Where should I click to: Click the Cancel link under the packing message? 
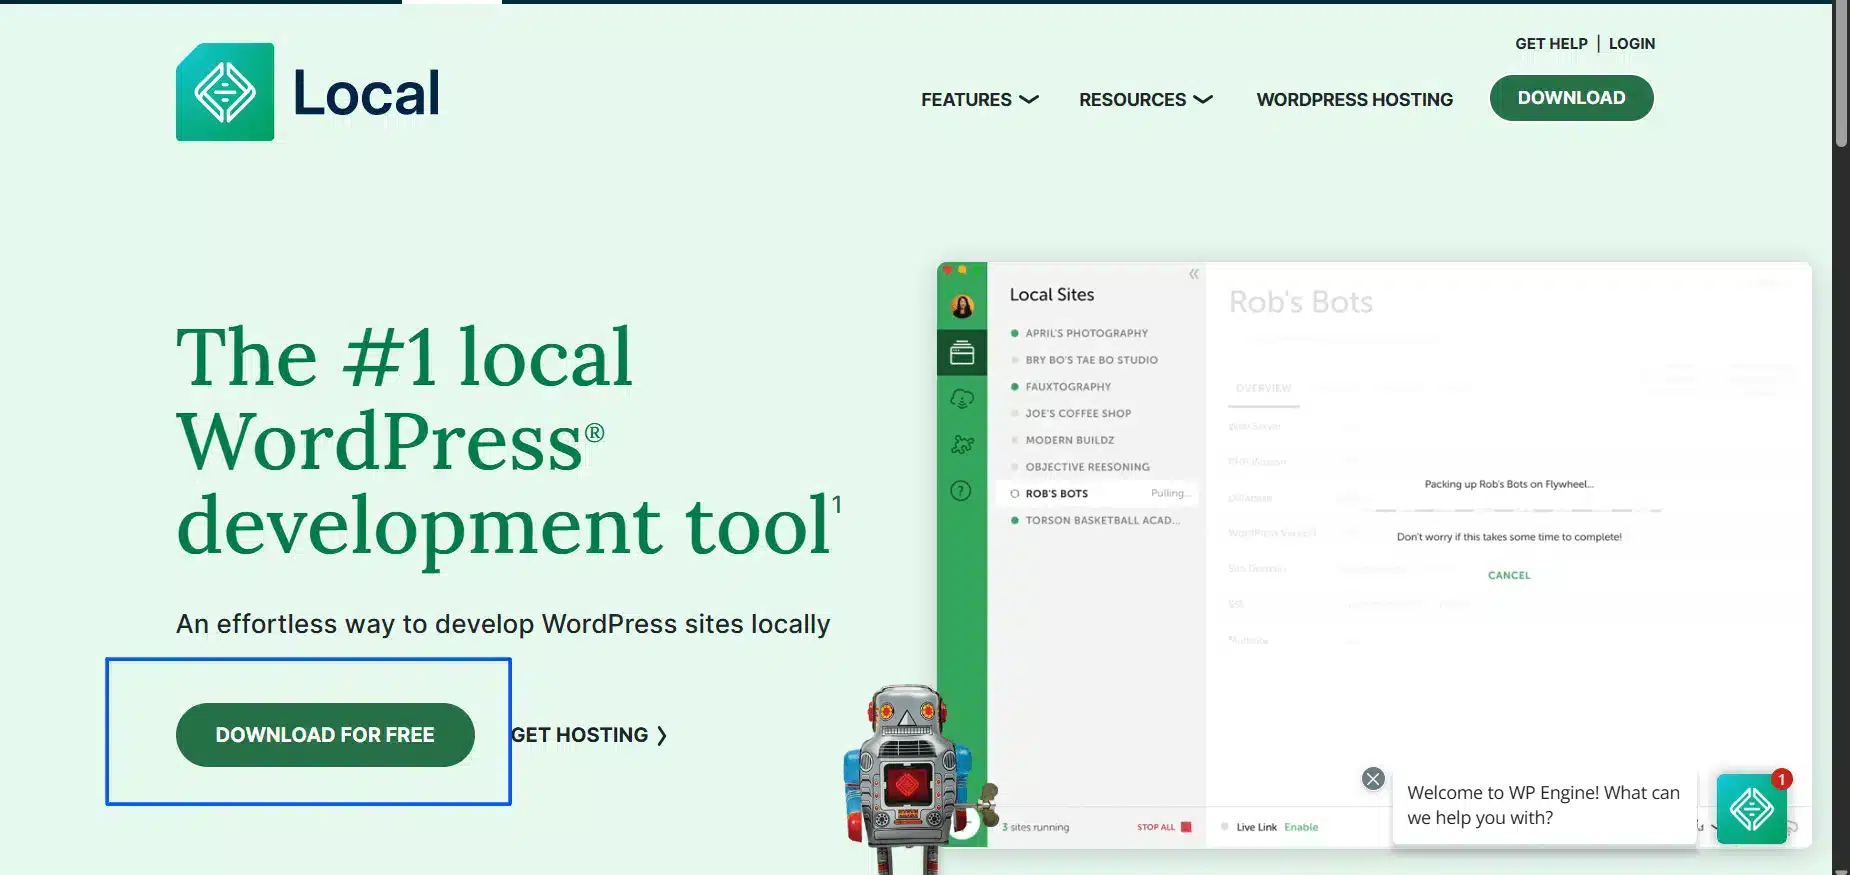tap(1509, 575)
